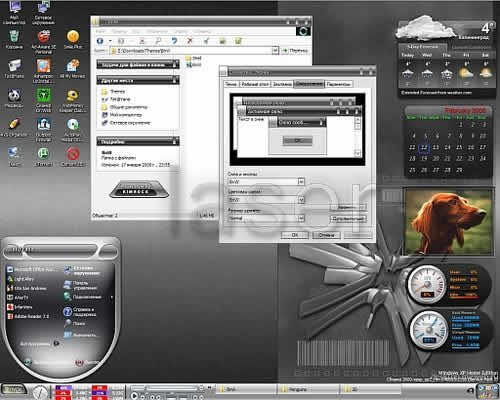The image size is (500, 400).
Task: Open Справка и поддержка in Start menu
Action: [80, 312]
